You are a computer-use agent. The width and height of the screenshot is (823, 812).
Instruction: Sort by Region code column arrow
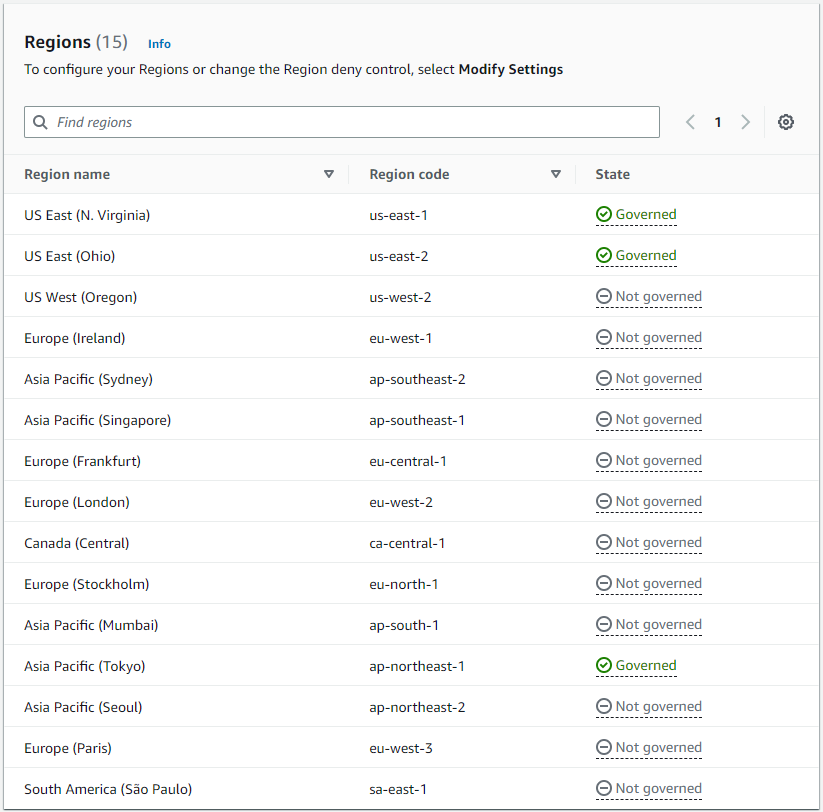pos(556,174)
